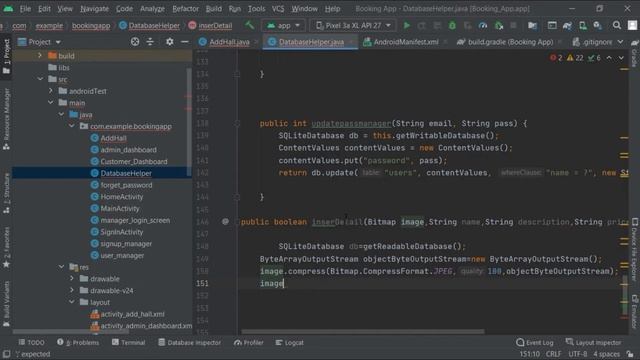
Task: Open the Refactor menu
Action: tap(185, 9)
